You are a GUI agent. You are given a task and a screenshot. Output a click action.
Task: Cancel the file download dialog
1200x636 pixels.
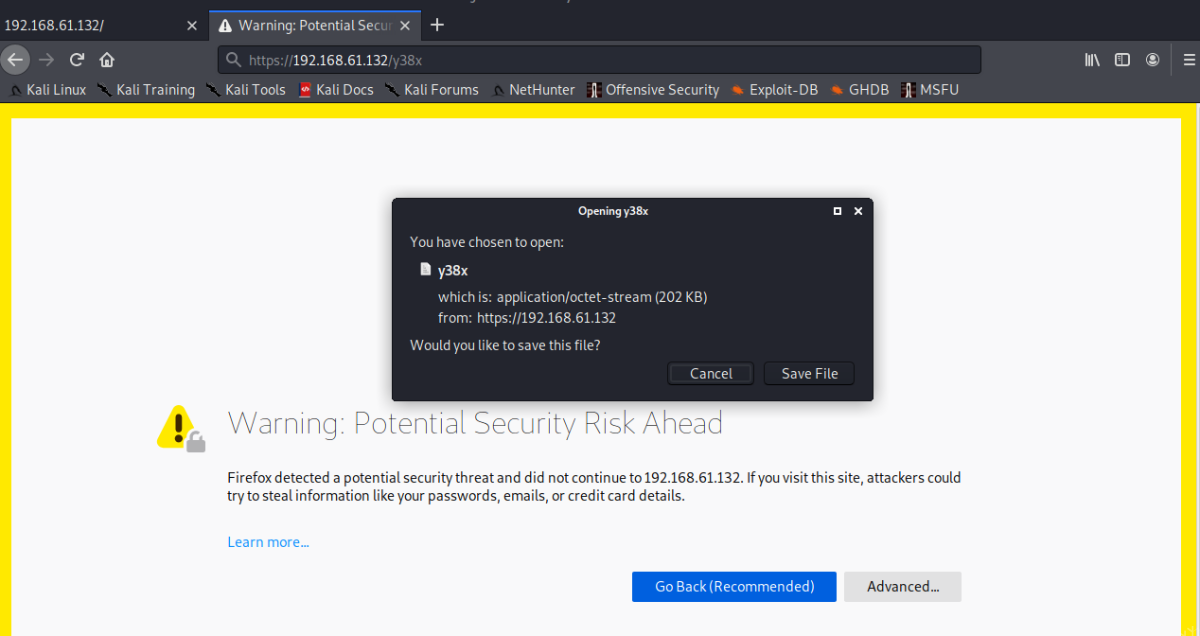coord(711,373)
